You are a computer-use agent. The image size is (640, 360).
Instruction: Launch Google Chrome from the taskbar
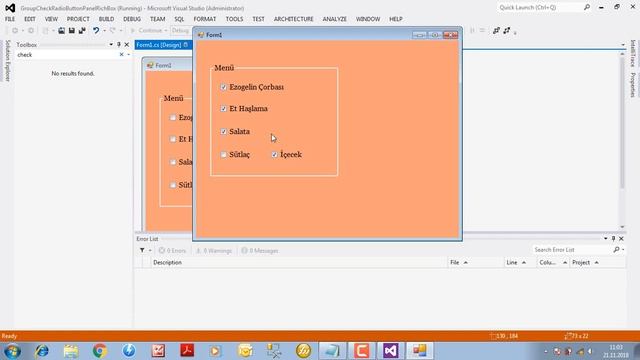[100, 351]
